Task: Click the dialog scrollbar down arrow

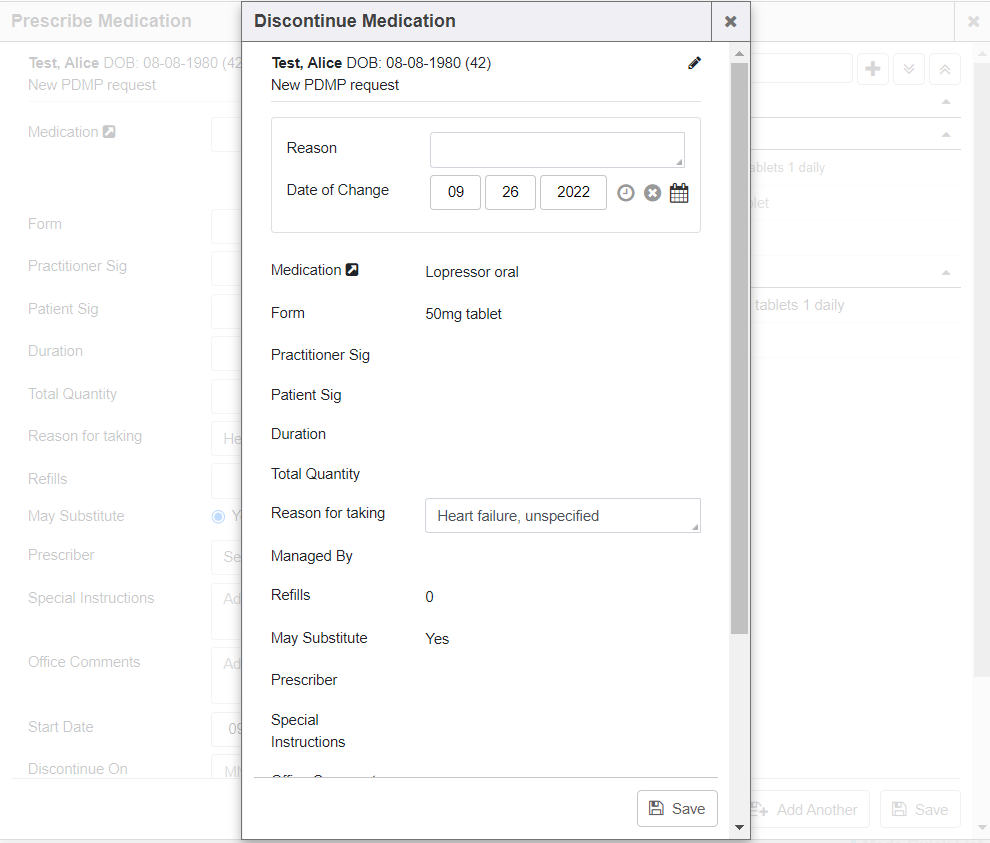Action: coord(739,827)
